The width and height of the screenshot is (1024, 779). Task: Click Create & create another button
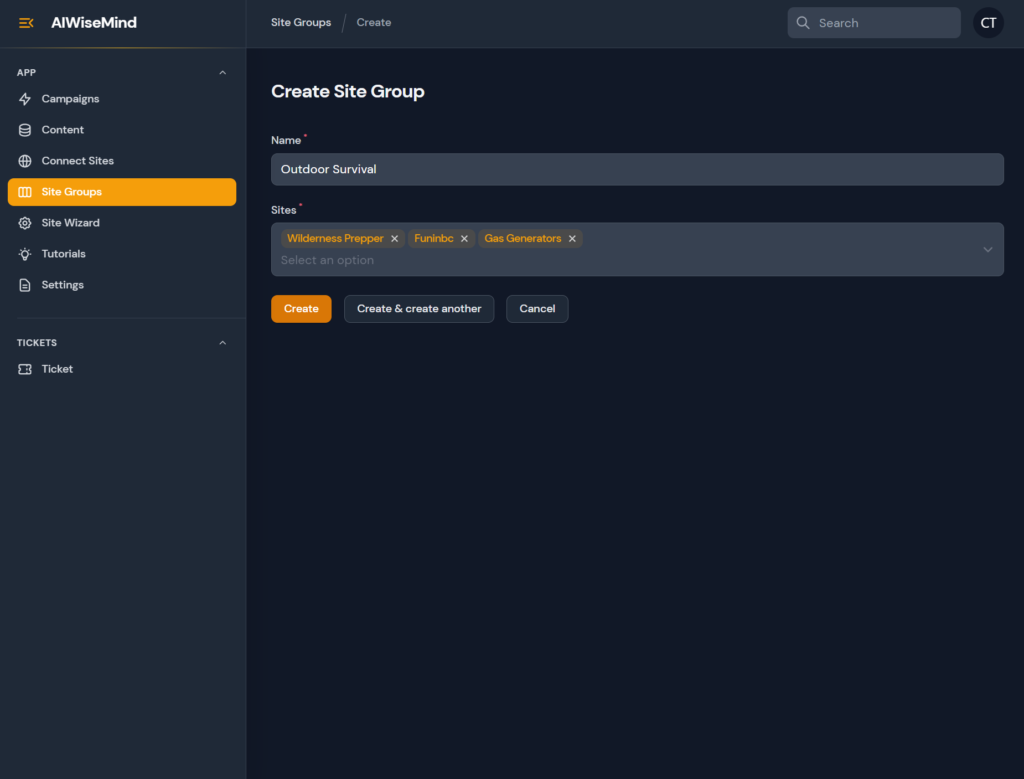coord(419,309)
